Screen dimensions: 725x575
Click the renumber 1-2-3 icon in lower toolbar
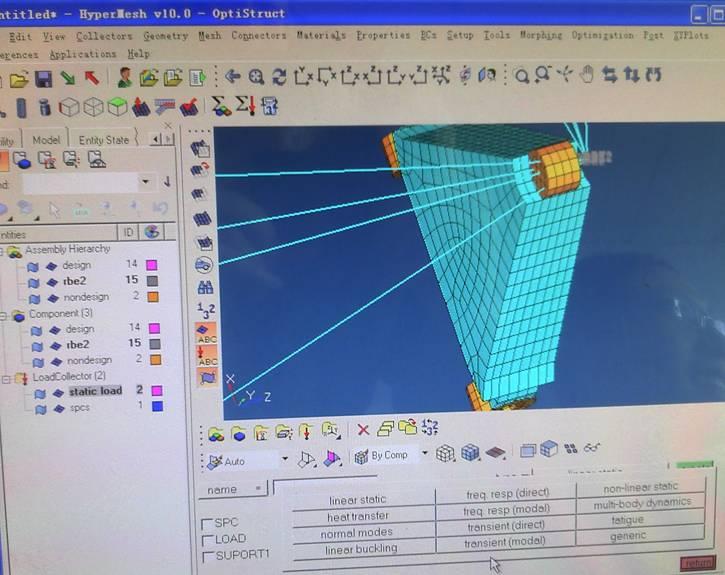pos(430,427)
